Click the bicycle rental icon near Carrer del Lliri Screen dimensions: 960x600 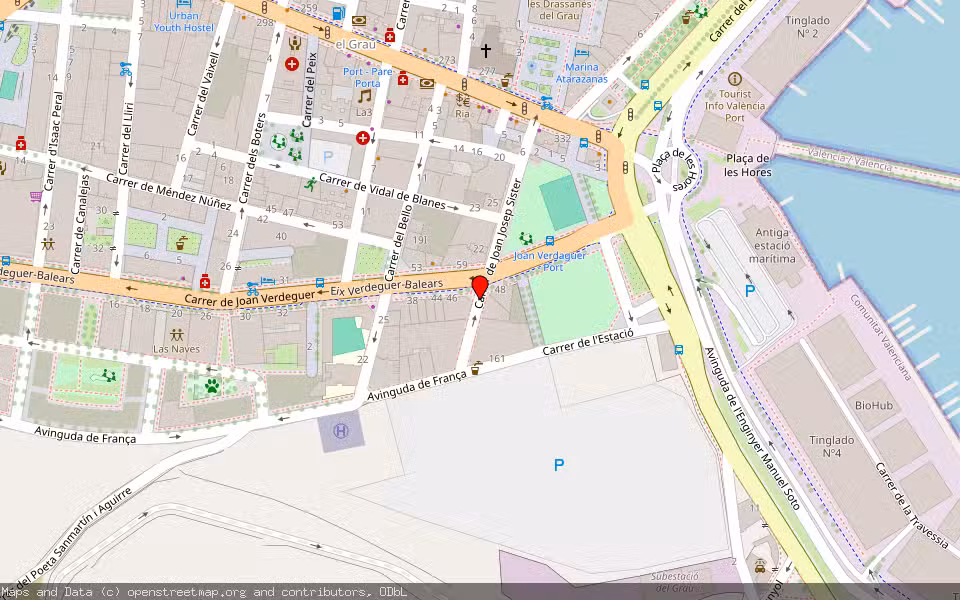click(126, 71)
